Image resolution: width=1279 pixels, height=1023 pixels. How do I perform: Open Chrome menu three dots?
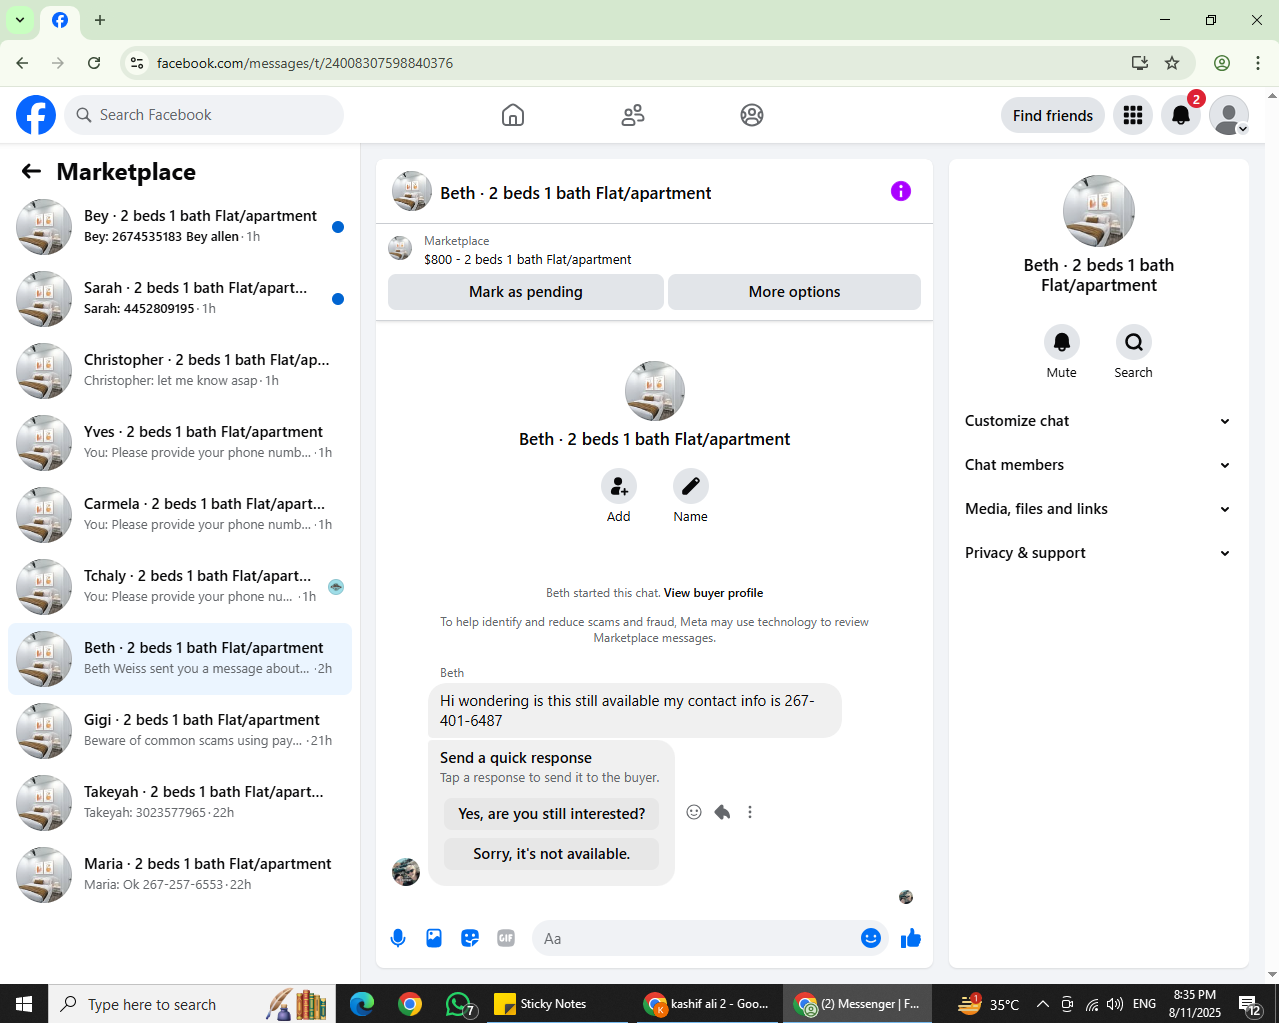[x=1258, y=63]
